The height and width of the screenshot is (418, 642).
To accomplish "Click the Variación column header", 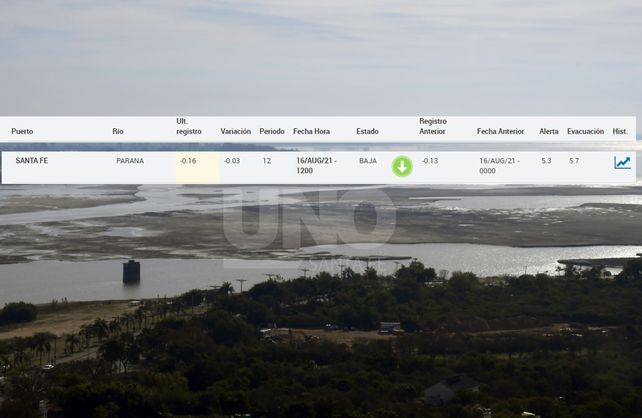I will [236, 131].
